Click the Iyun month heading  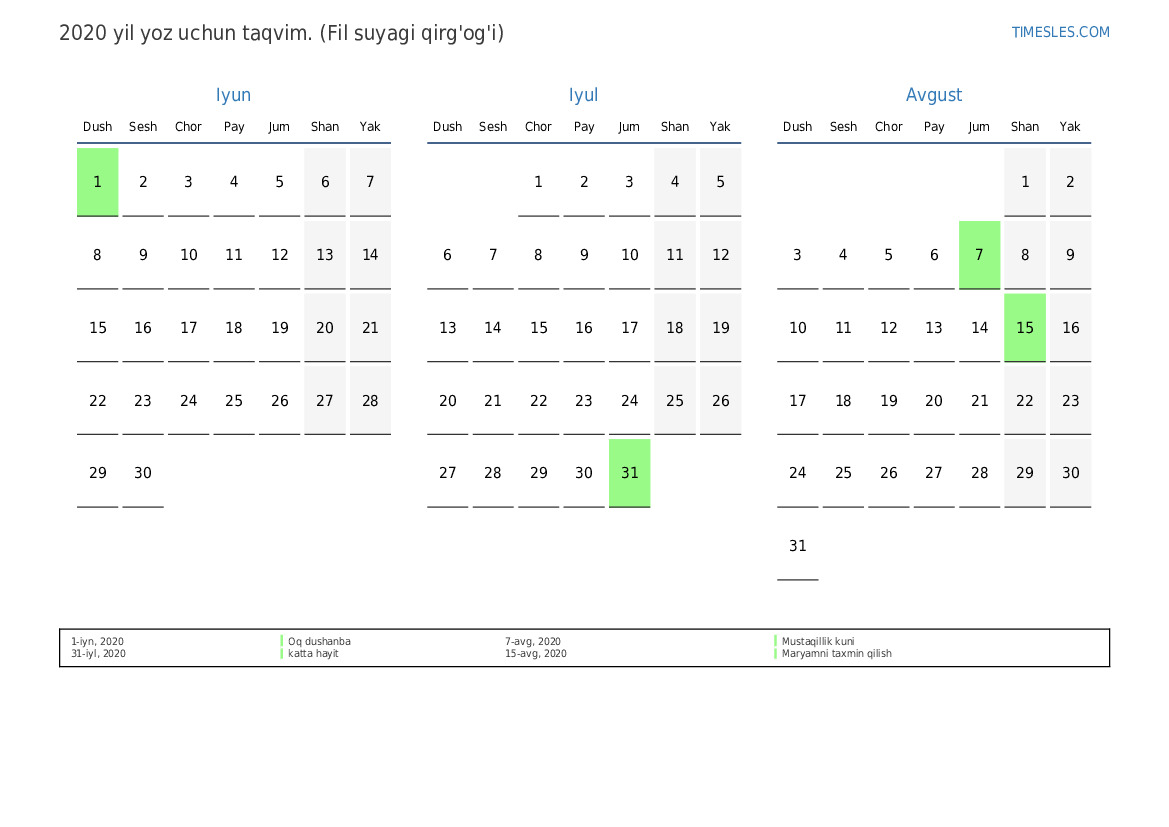233,95
